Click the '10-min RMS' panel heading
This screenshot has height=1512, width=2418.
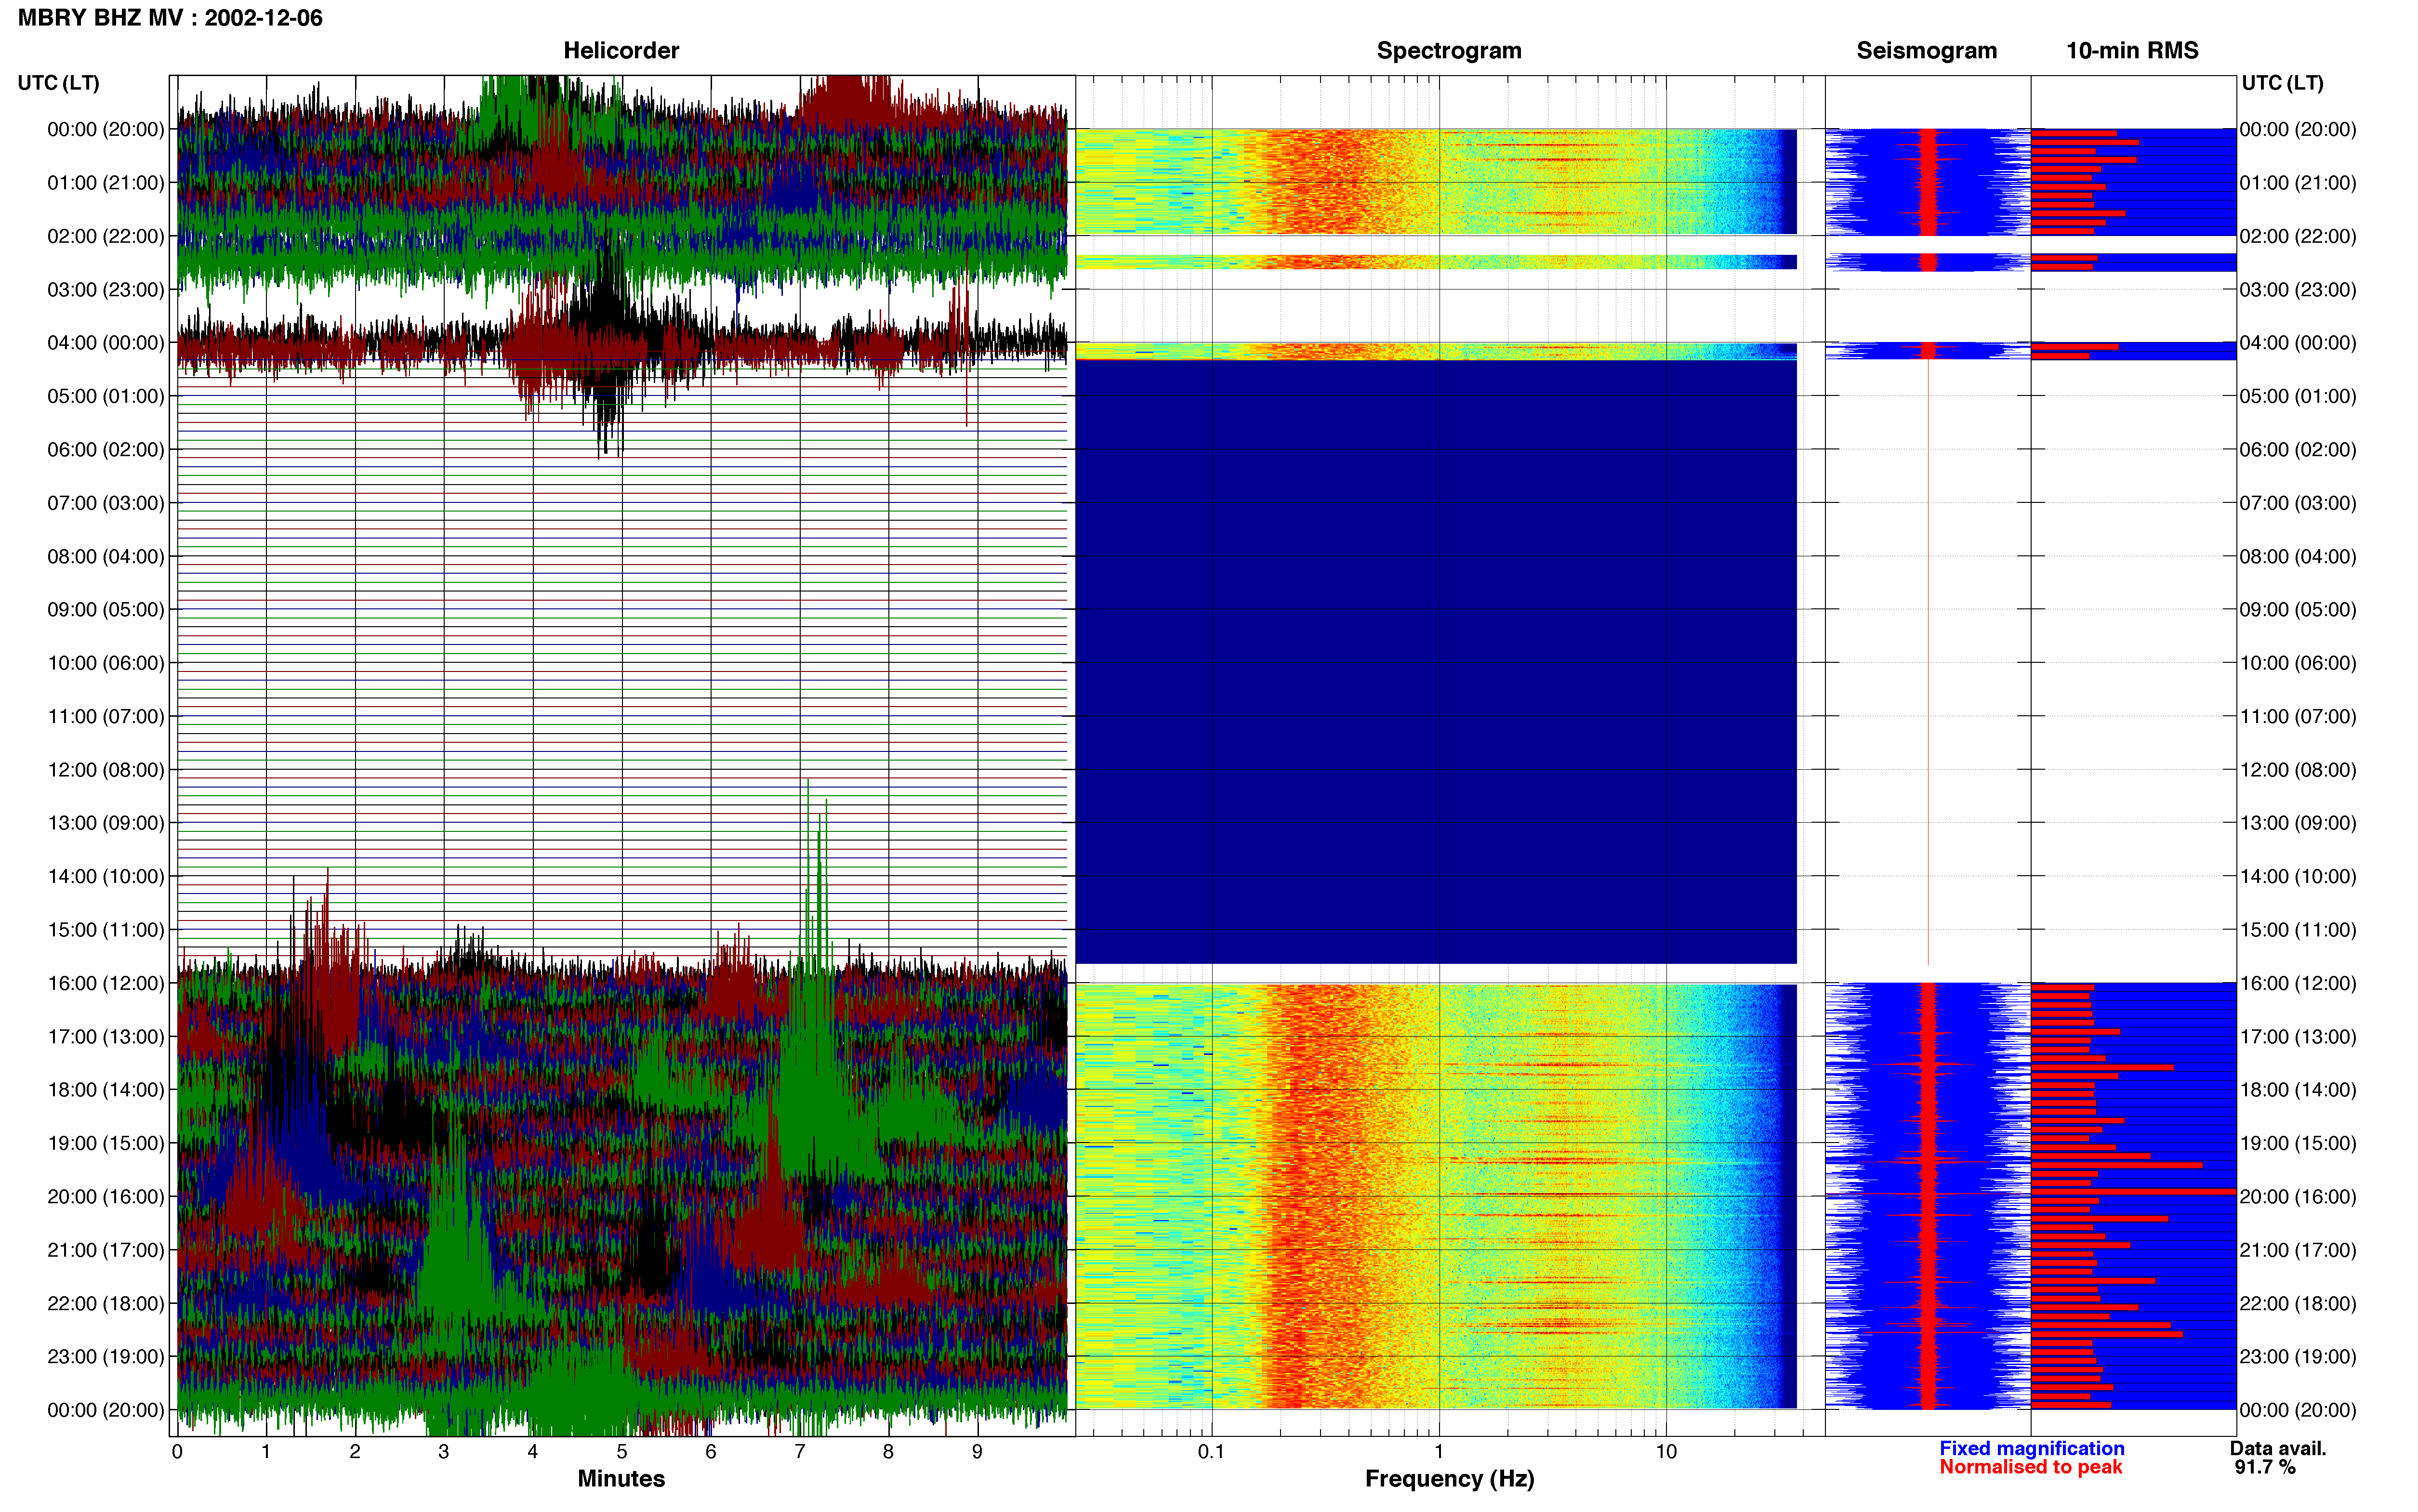[x=2132, y=50]
